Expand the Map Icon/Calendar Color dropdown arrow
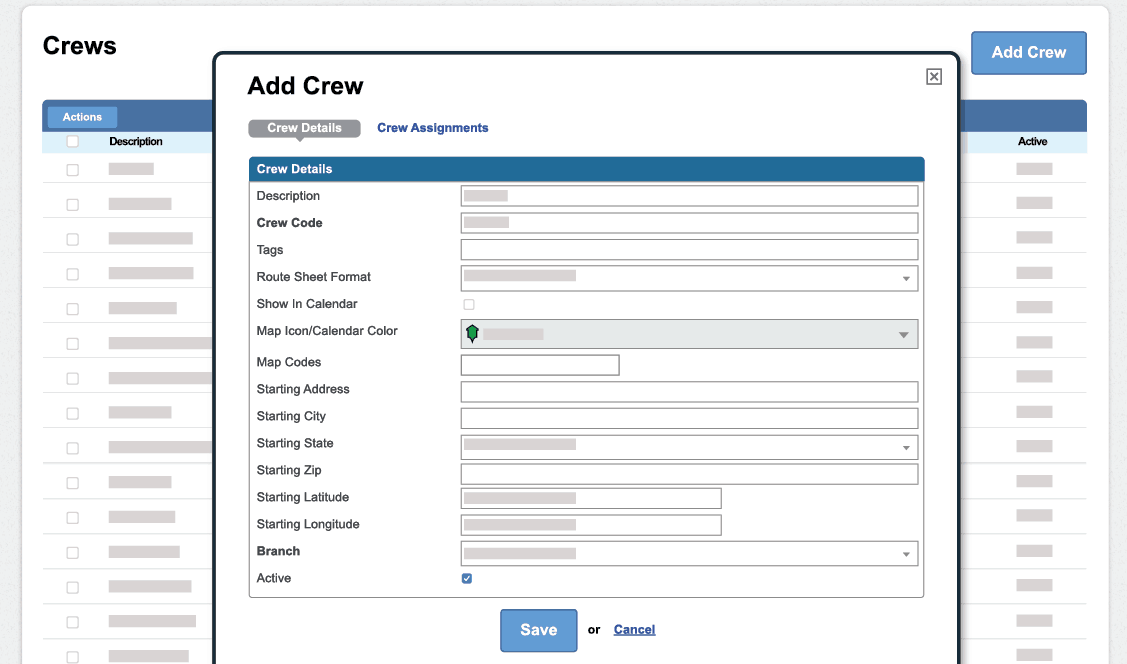The image size is (1127, 664). (x=903, y=335)
